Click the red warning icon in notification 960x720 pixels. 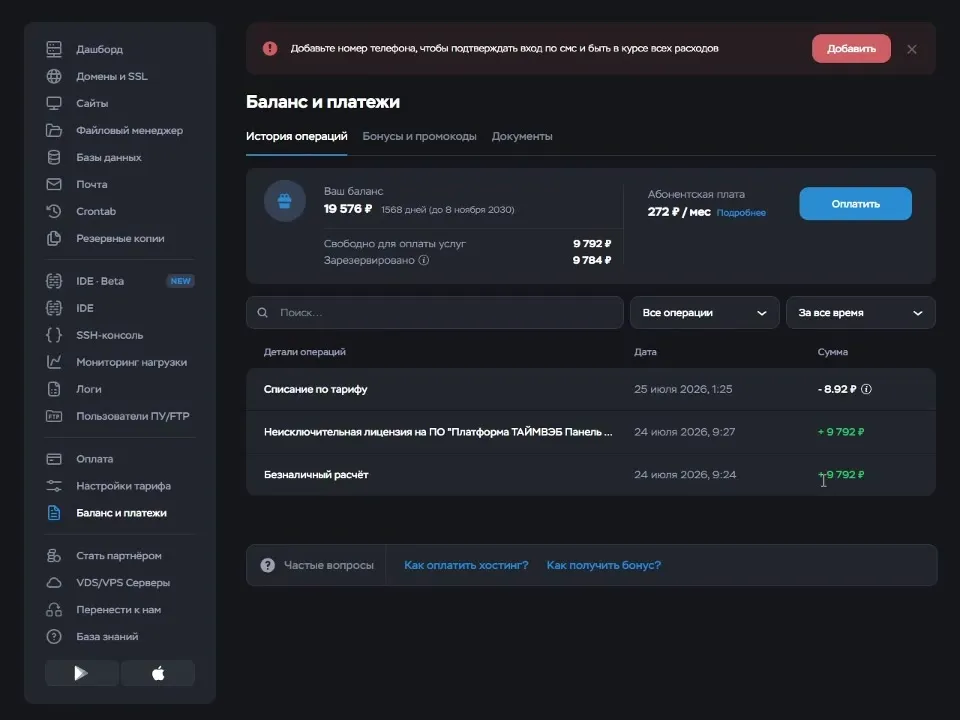270,48
